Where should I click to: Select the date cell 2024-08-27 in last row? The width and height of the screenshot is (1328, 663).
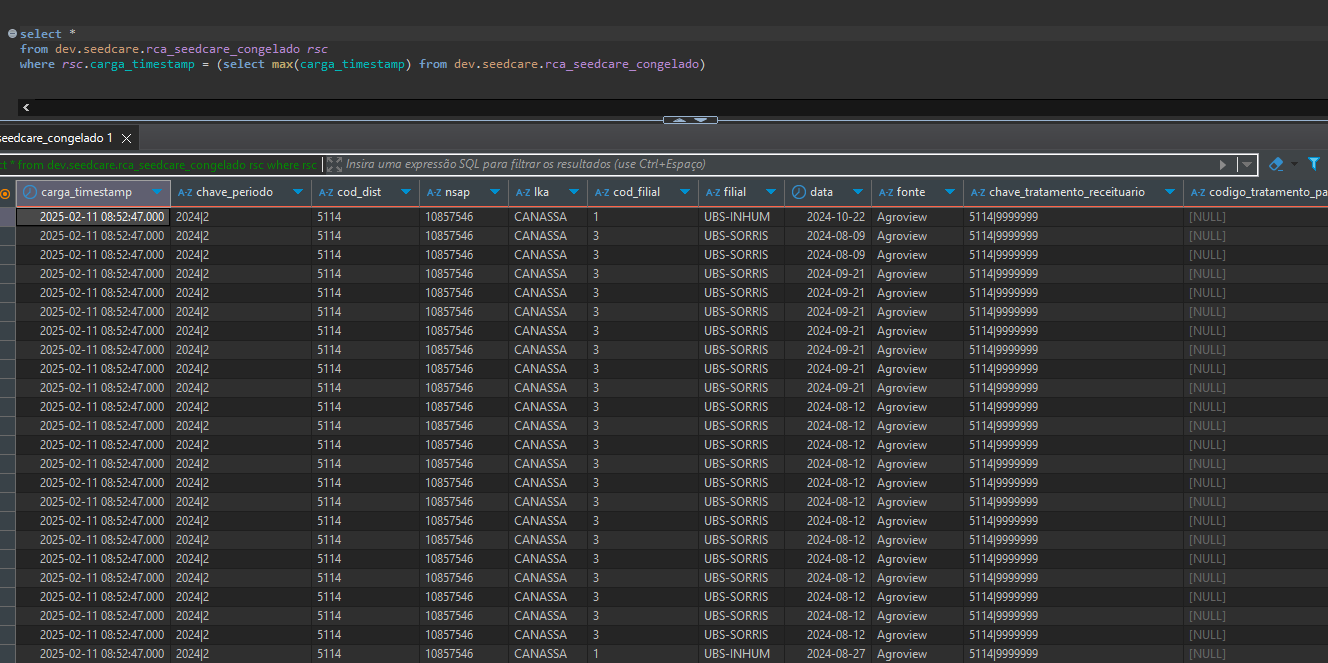828,654
